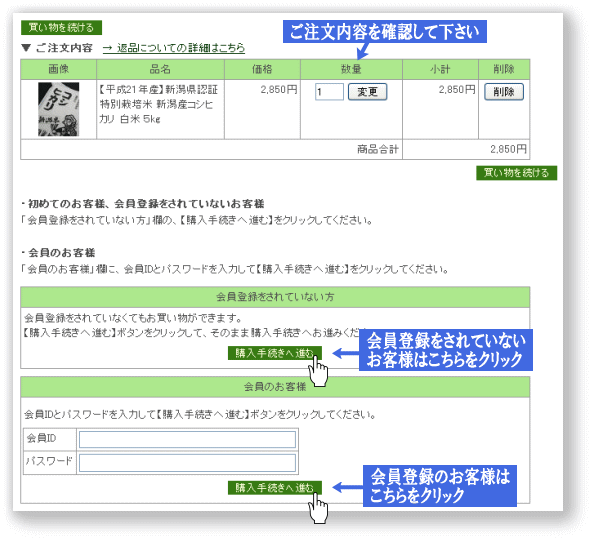The width and height of the screenshot is (593, 541).
Task: Click the rice product thumbnail image
Action: (x=59, y=109)
